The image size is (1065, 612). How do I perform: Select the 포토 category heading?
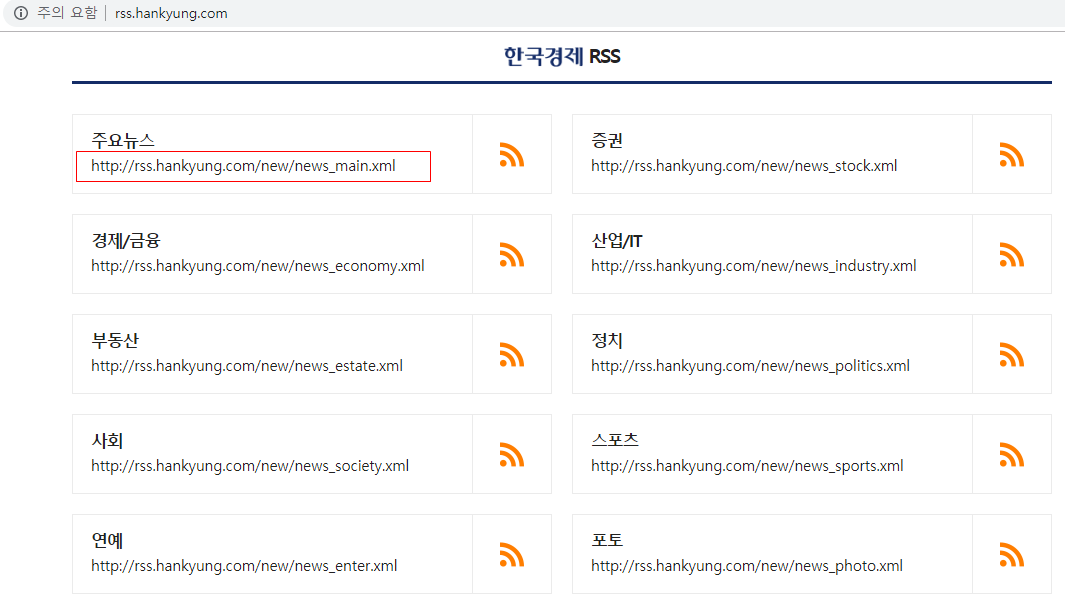(x=607, y=540)
